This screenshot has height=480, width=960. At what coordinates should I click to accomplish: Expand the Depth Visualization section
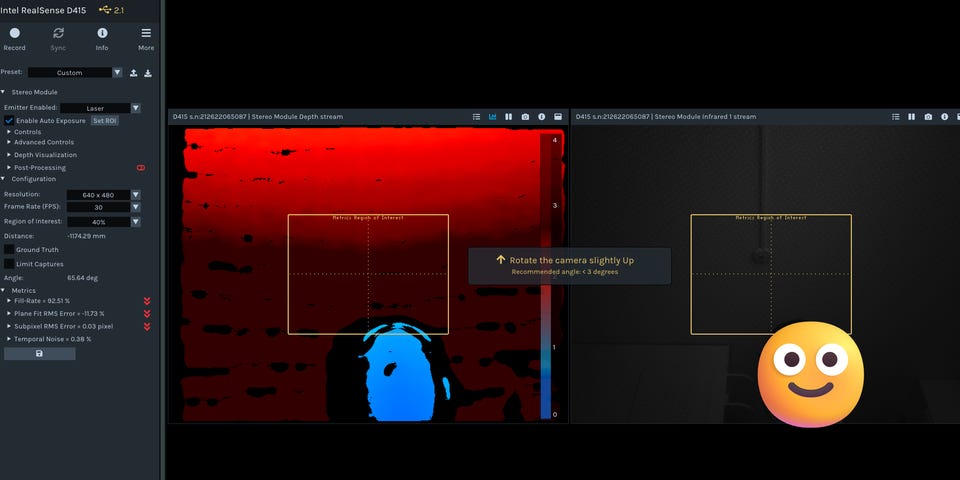click(9, 155)
